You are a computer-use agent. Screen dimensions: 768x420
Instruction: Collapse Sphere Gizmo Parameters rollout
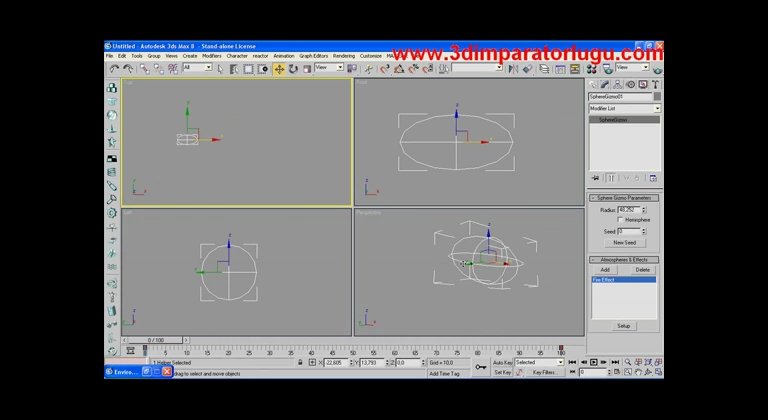coord(624,198)
